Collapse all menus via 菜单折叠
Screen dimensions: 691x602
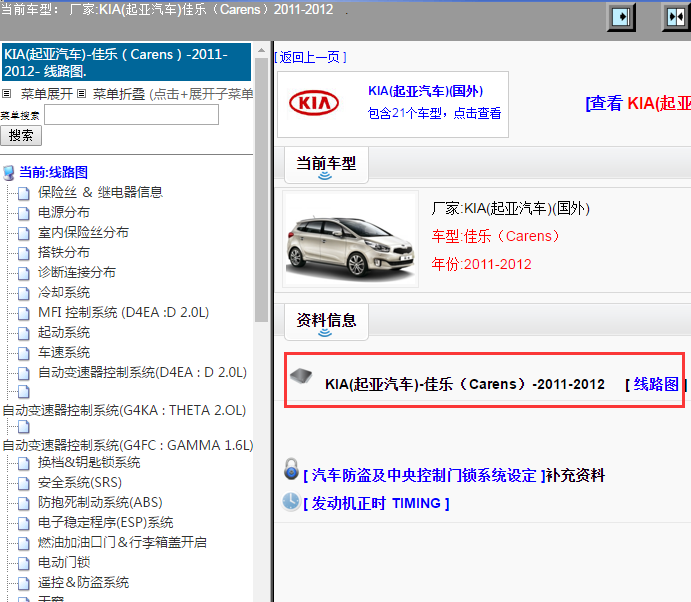pos(119,94)
